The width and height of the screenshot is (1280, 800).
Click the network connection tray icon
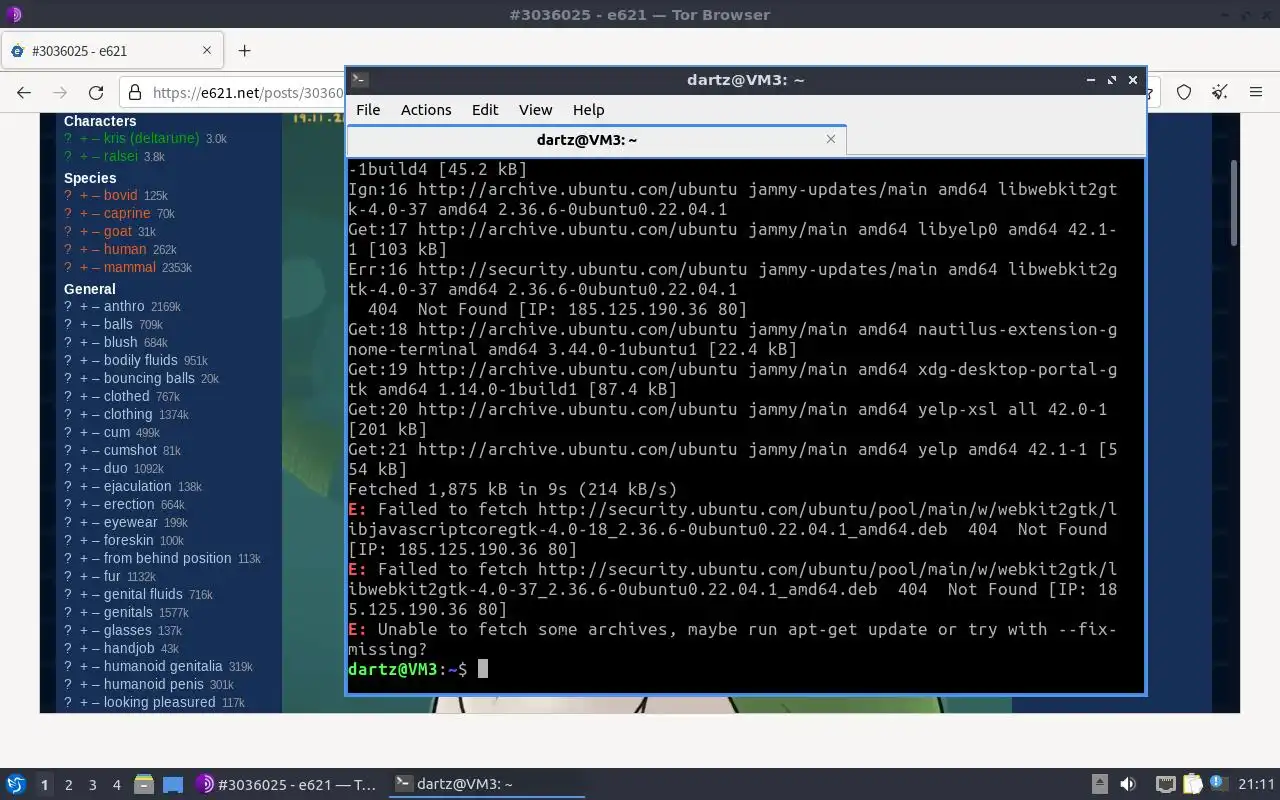coord(1165,784)
